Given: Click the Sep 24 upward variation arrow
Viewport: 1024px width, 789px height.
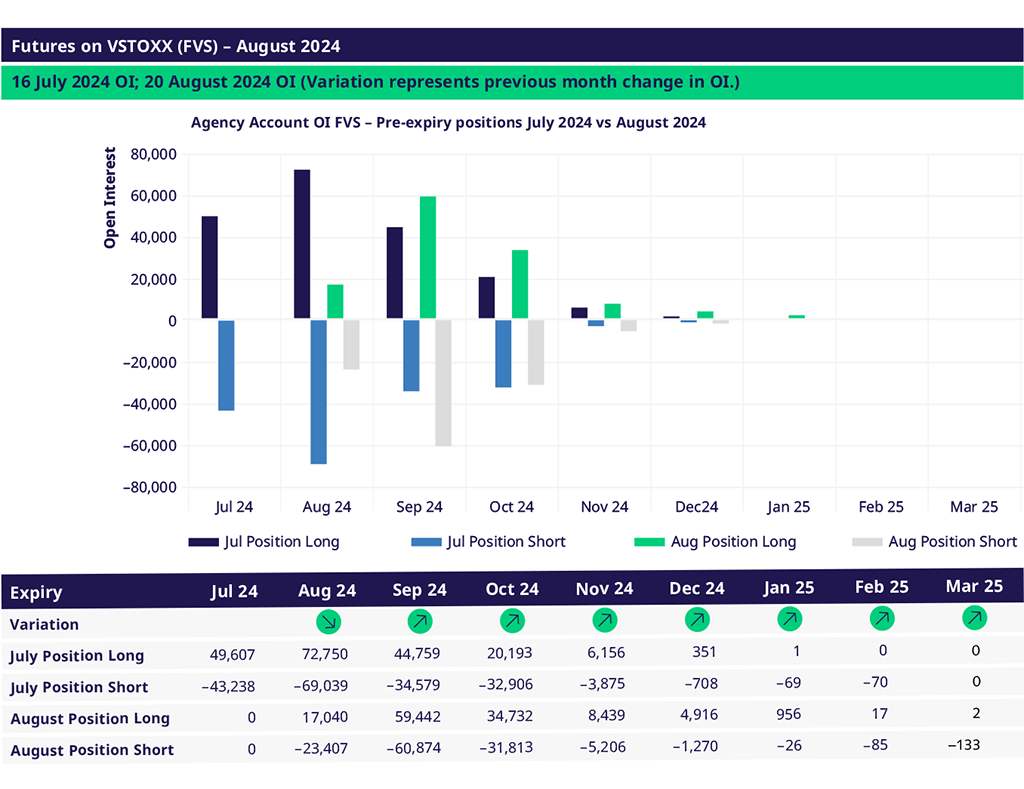Looking at the screenshot, I should pyautogui.click(x=420, y=622).
